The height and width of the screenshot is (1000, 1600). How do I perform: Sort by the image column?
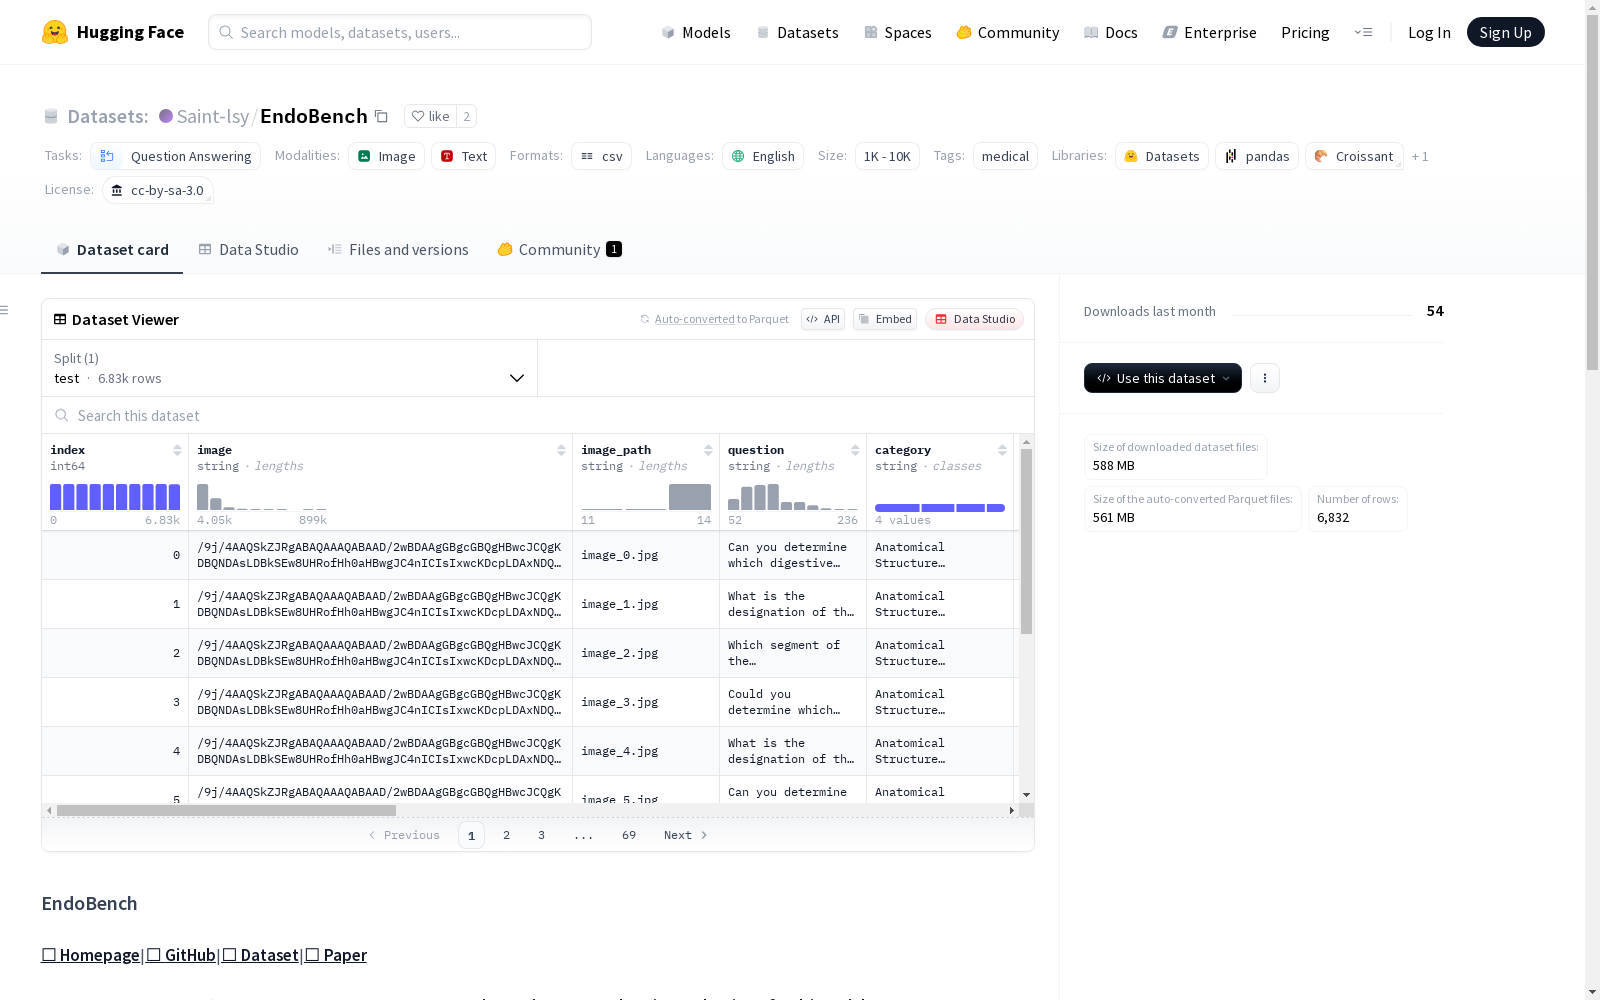(561, 450)
